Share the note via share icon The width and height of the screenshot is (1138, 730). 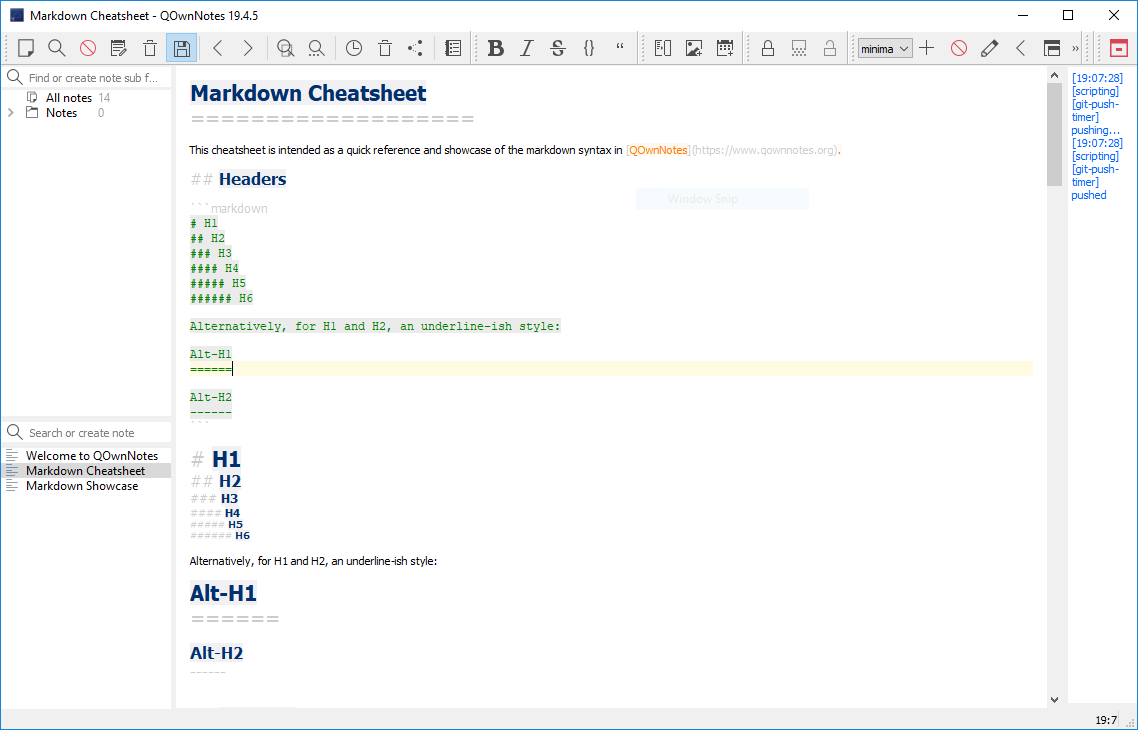(415, 49)
